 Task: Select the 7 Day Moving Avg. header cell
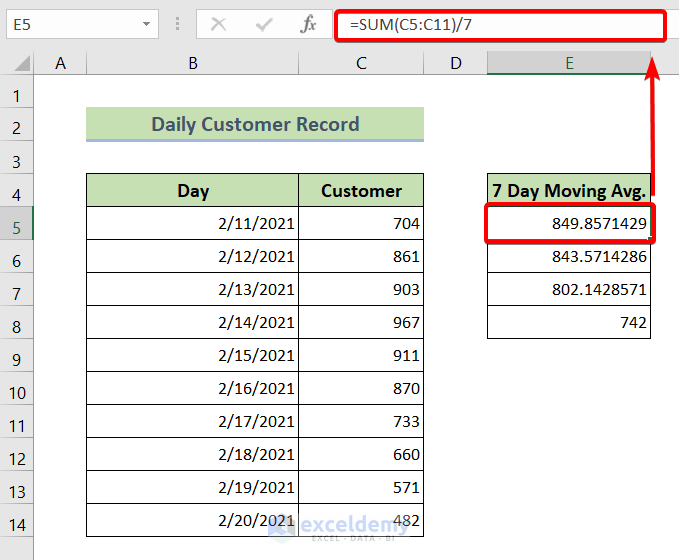coord(569,190)
